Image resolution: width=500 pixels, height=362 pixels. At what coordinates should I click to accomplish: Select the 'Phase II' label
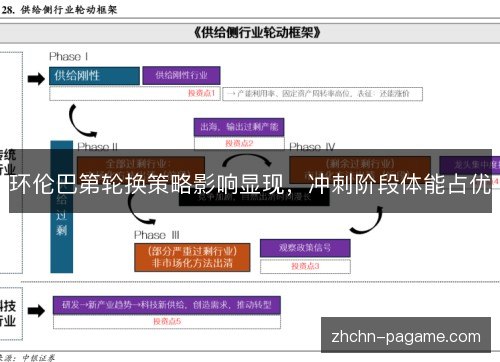[97, 146]
